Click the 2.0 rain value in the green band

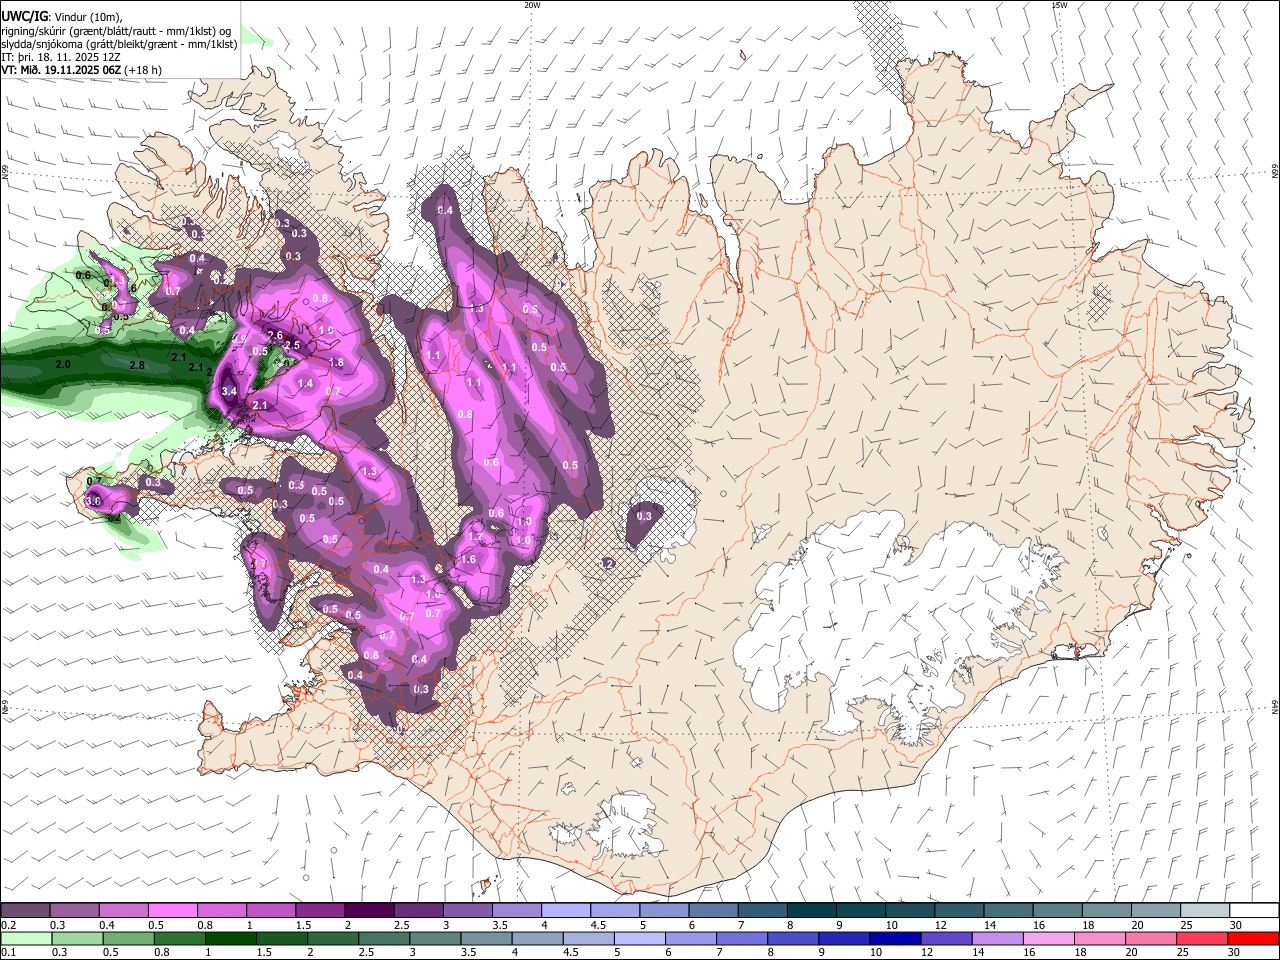pos(63,364)
